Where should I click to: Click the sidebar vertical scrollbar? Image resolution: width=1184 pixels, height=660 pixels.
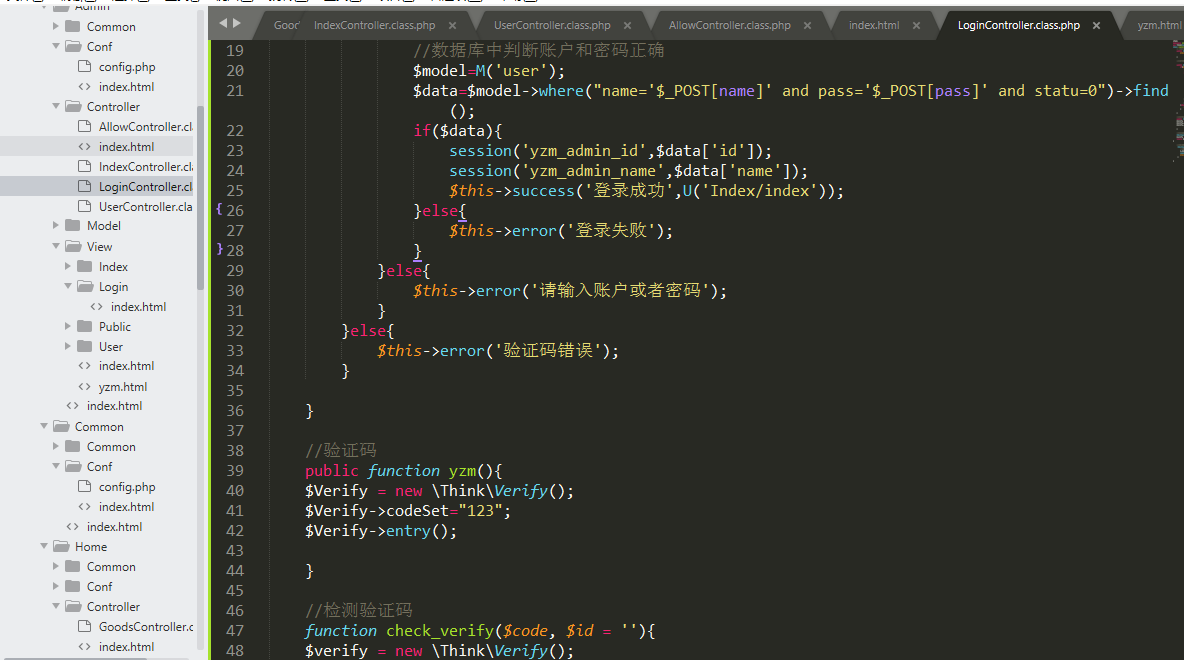click(200, 200)
